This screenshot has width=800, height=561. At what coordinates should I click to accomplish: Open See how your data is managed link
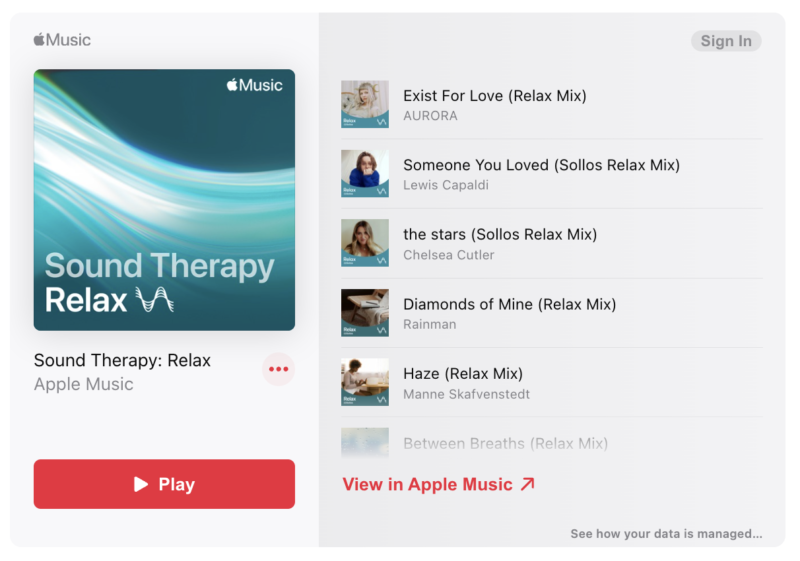tap(666, 533)
